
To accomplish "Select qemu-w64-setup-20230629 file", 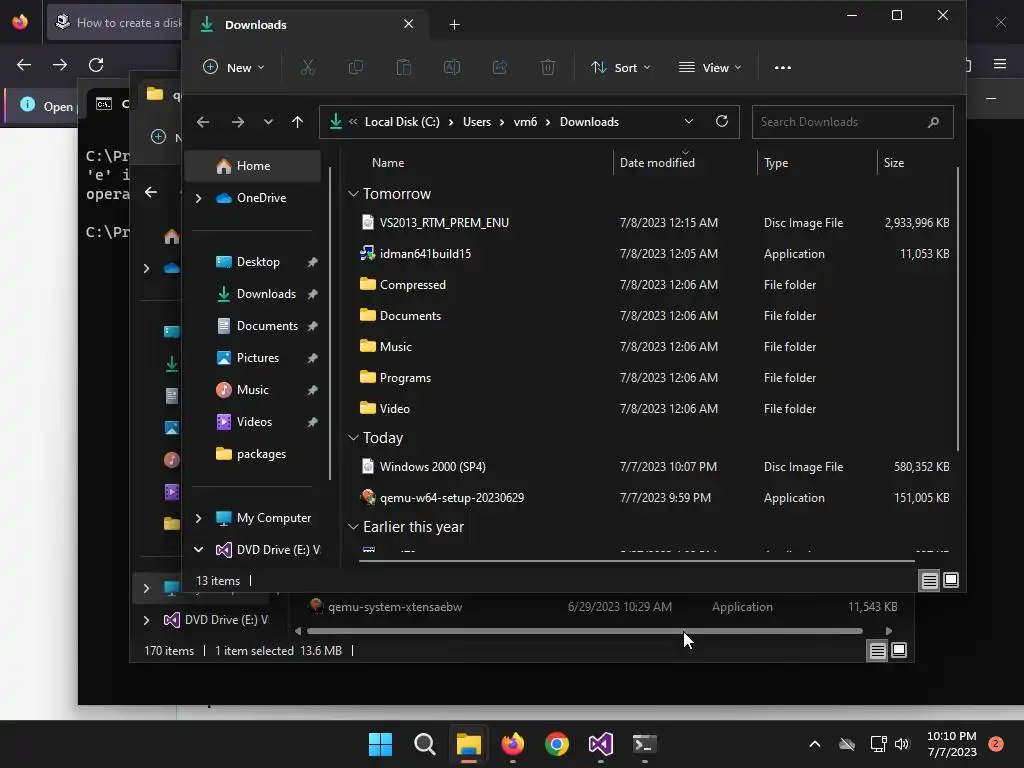I will (653, 498).
